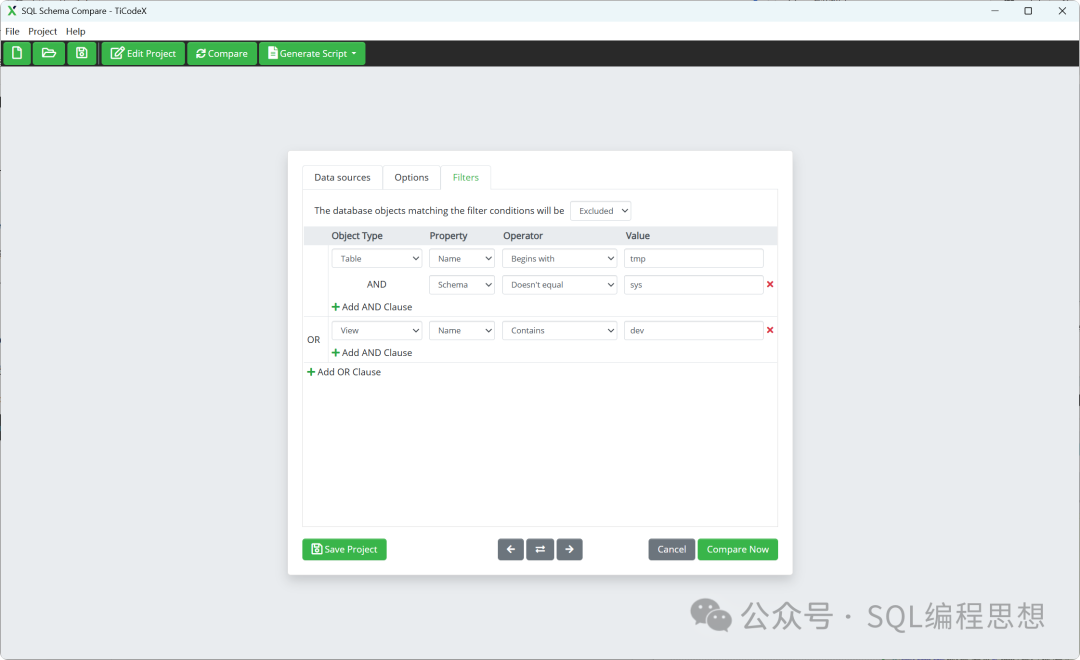Remove the View 'dev' filter row

click(x=770, y=330)
